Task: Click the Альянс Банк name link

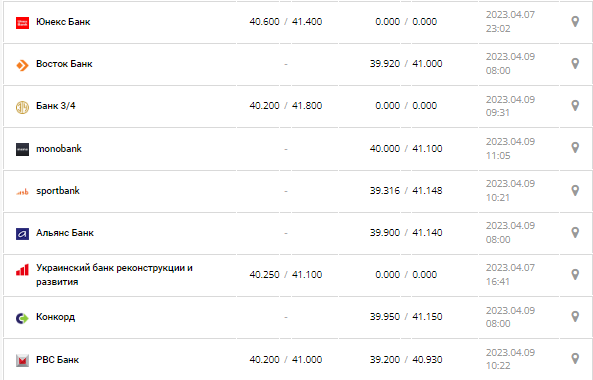Action: pyautogui.click(x=65, y=233)
